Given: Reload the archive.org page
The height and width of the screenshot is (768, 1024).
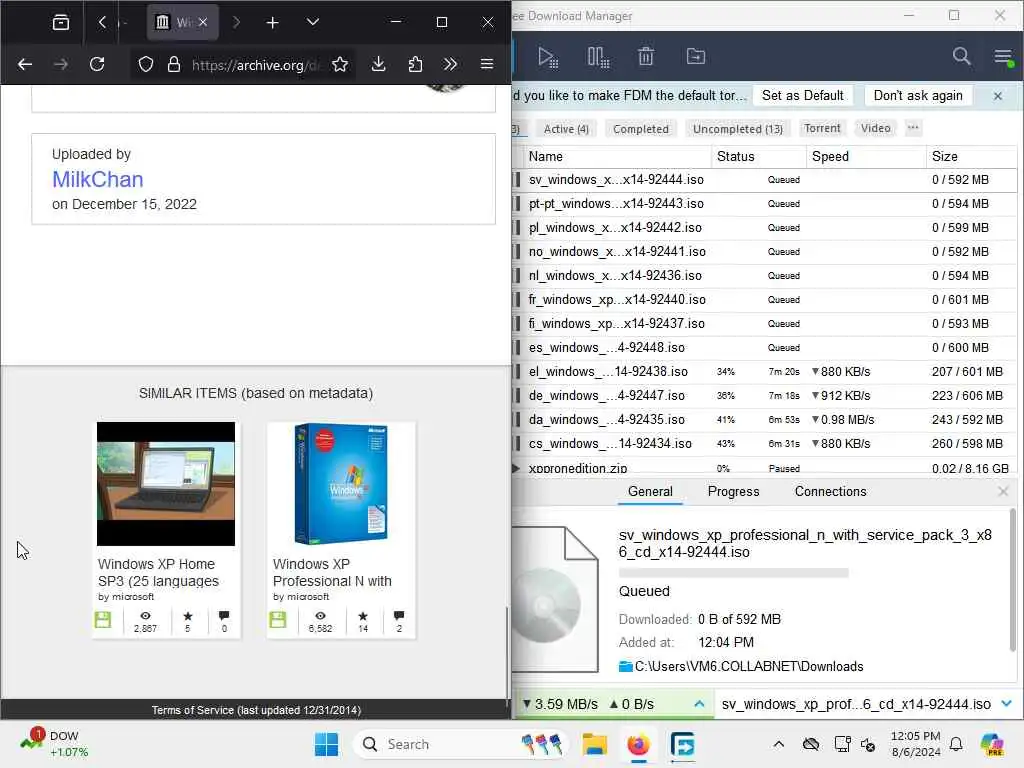Looking at the screenshot, I should coord(97,64).
